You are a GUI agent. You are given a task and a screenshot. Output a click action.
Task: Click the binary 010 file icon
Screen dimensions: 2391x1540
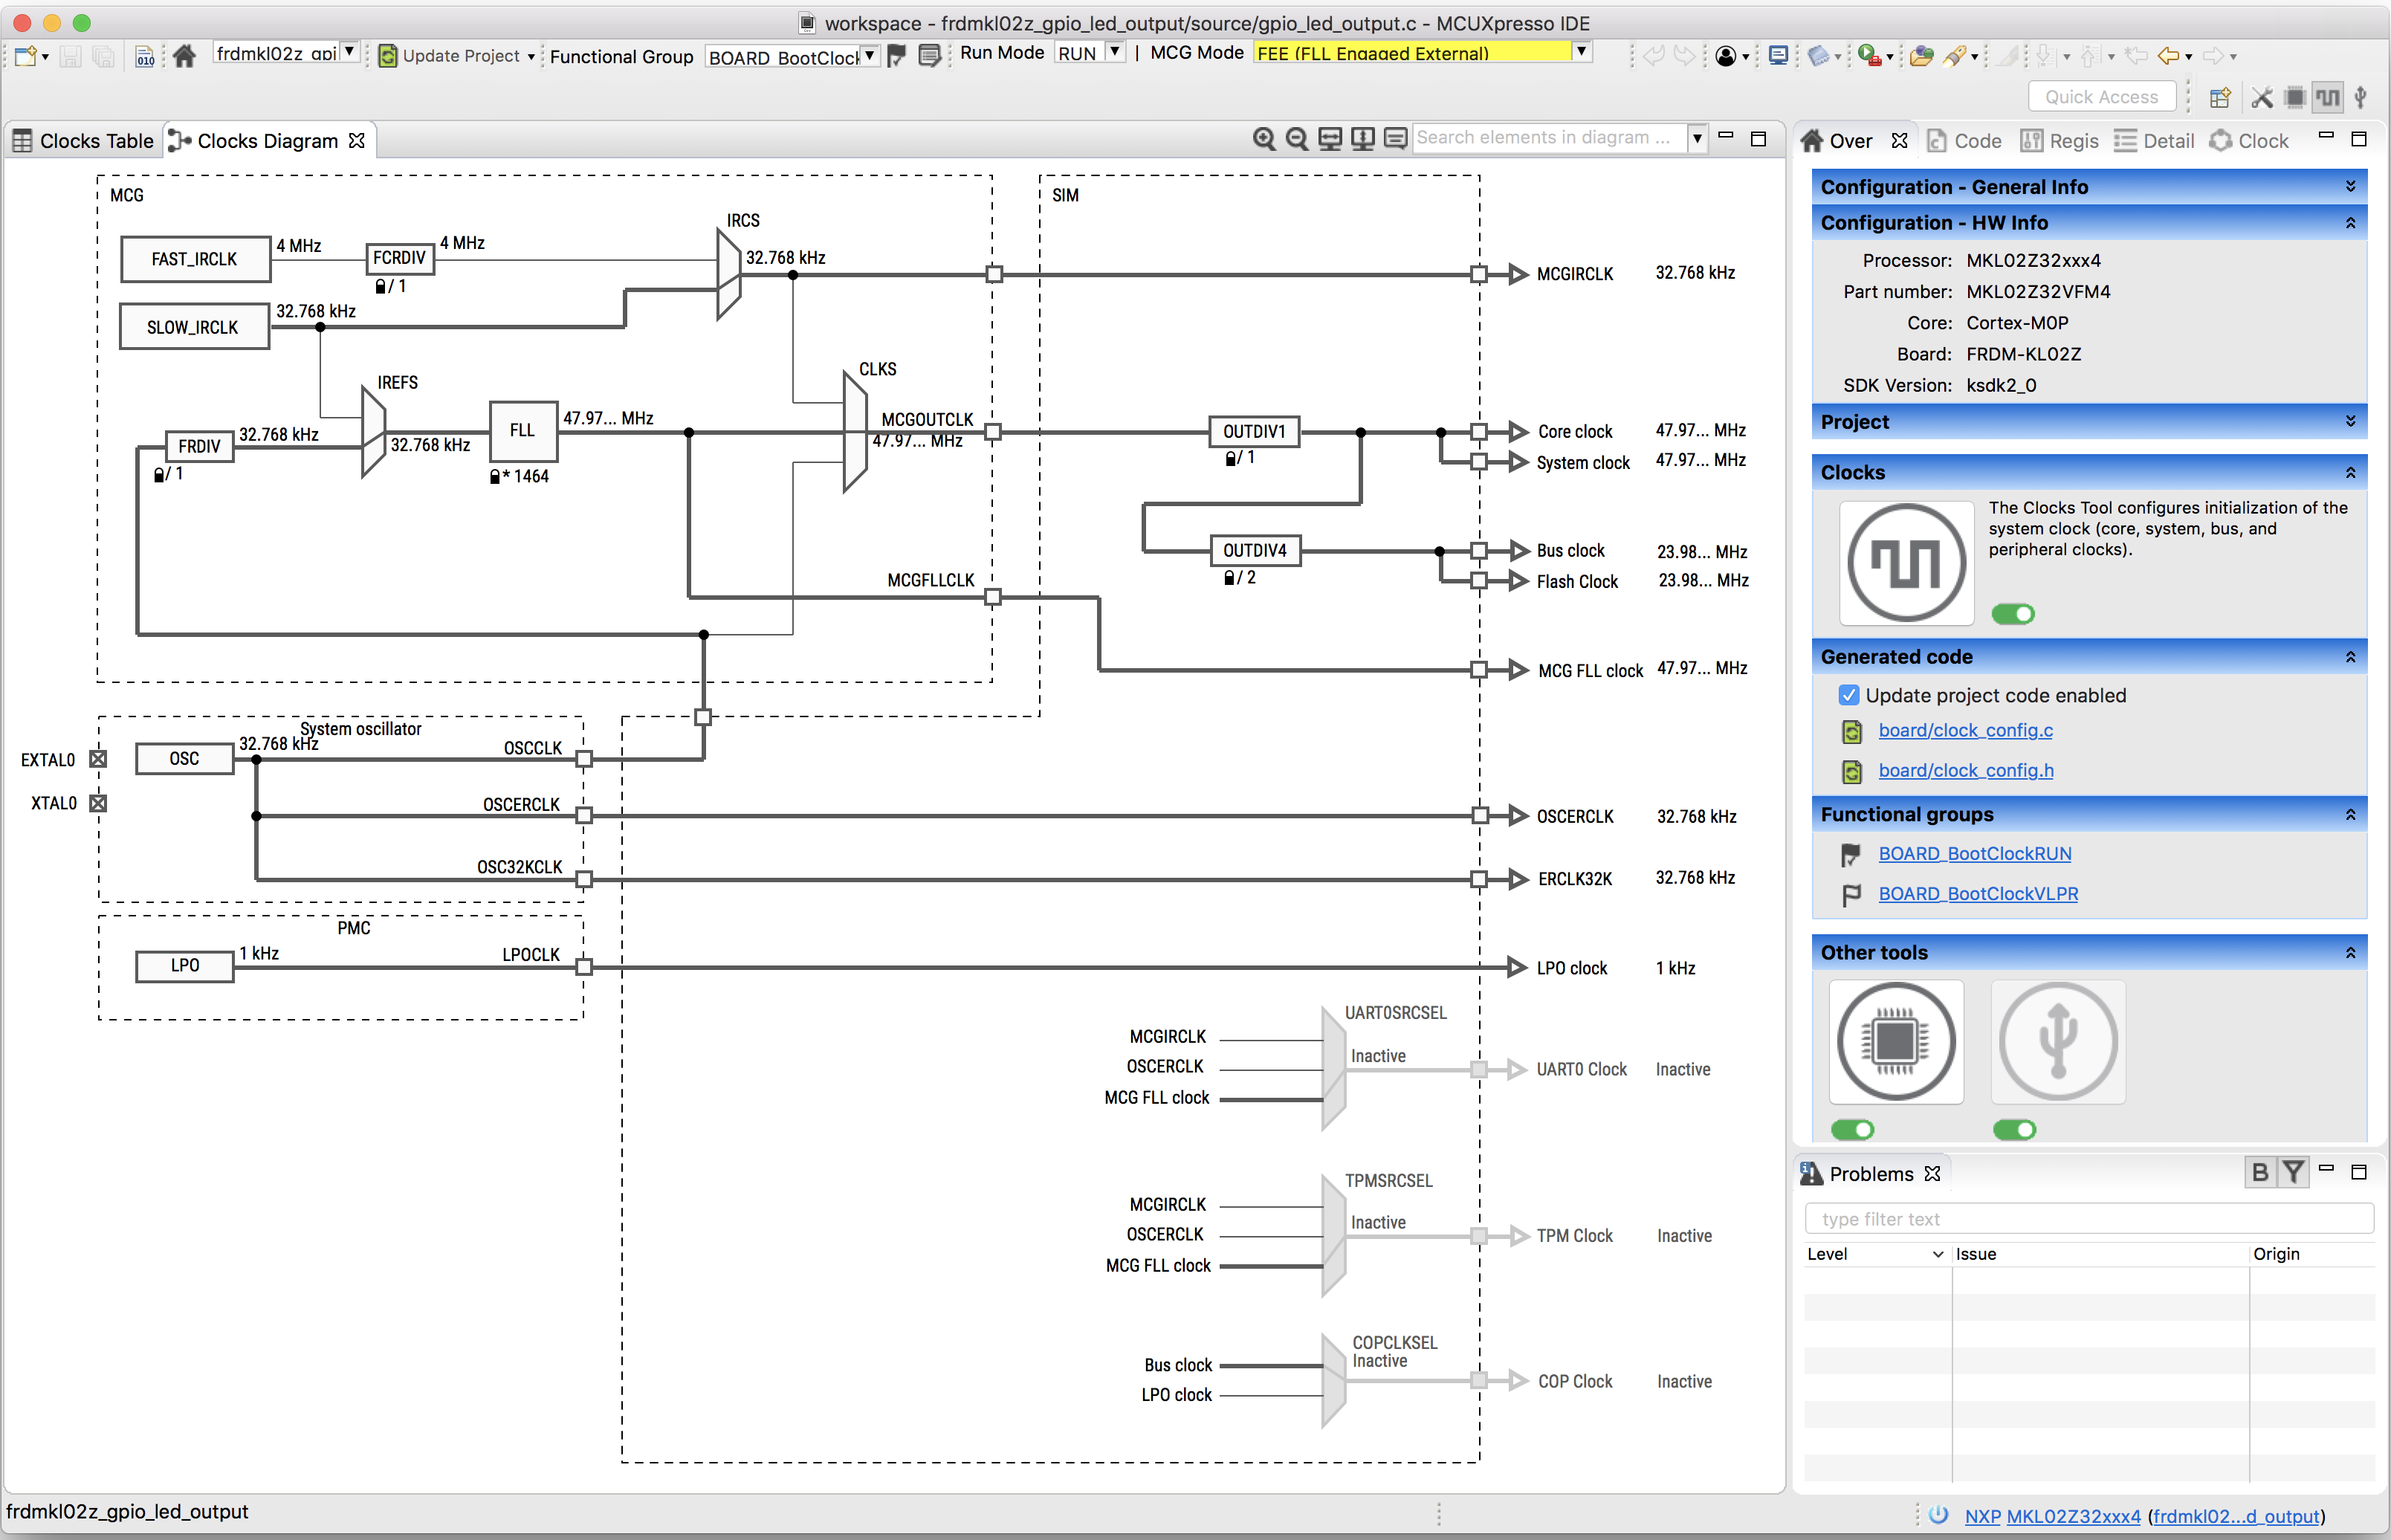coord(145,56)
